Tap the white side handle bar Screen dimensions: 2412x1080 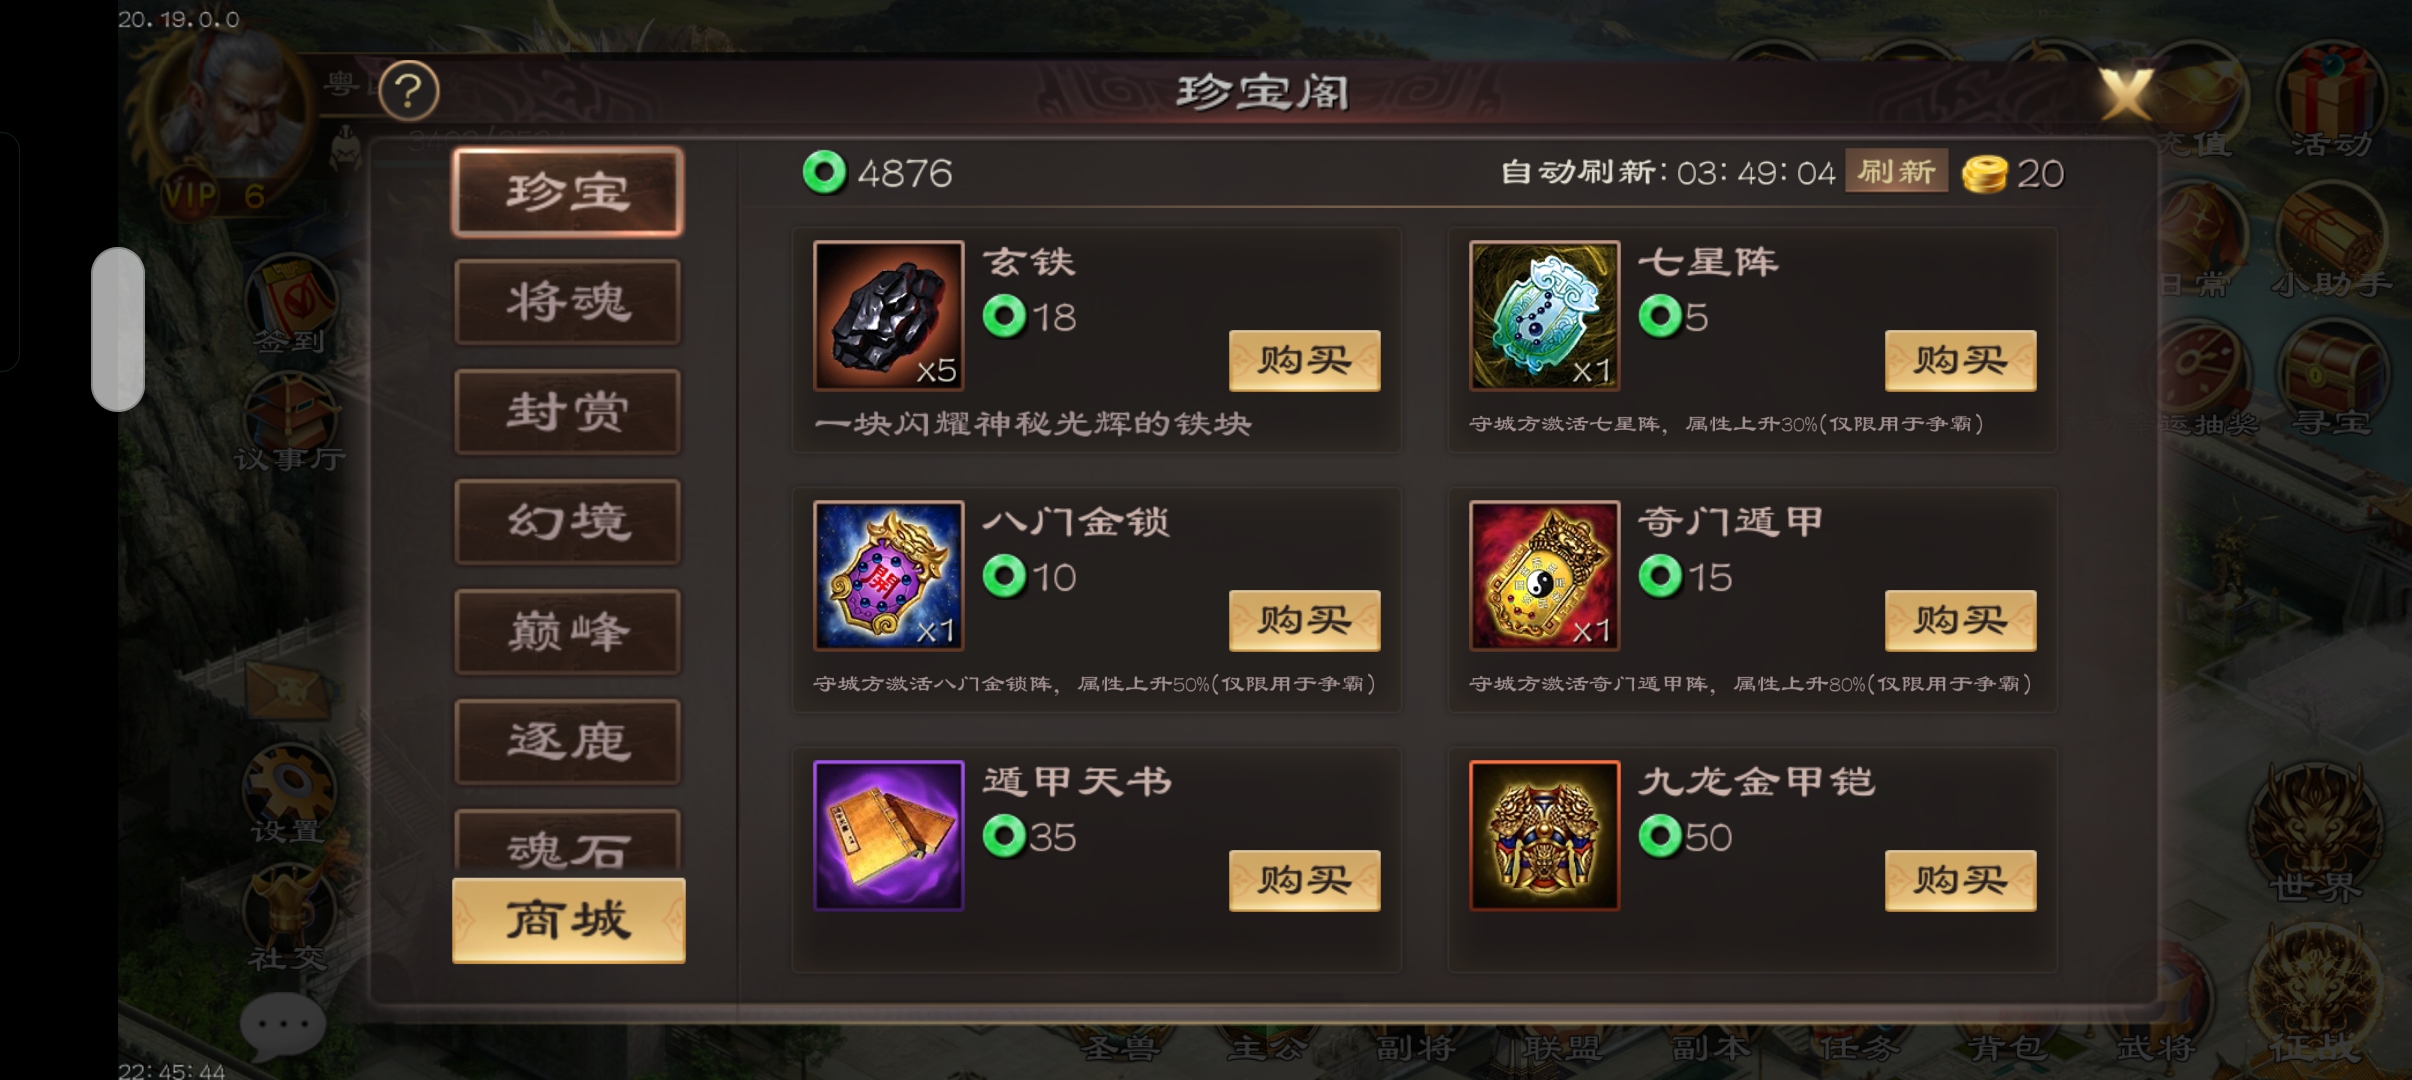tap(118, 329)
